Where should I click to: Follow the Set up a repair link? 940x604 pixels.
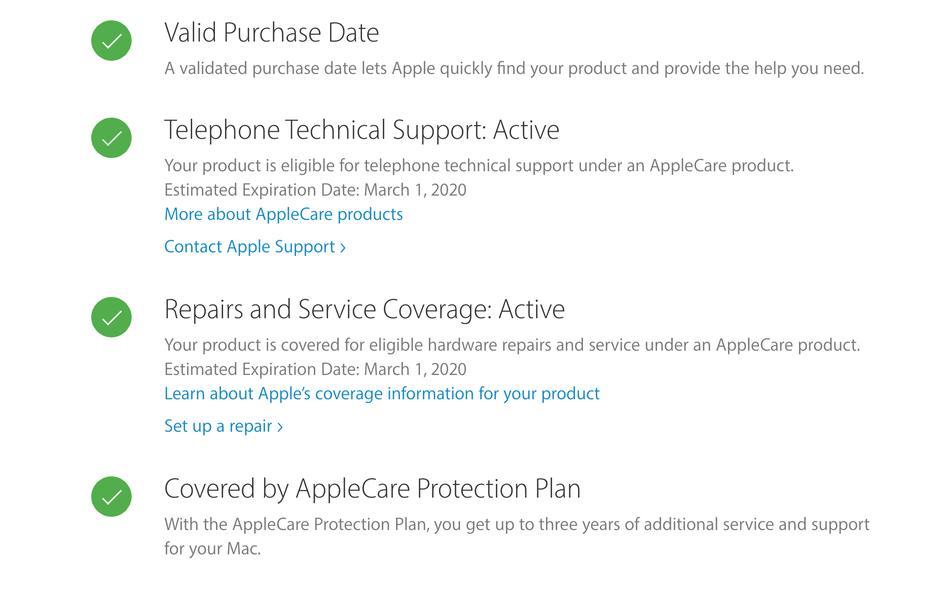(x=223, y=426)
